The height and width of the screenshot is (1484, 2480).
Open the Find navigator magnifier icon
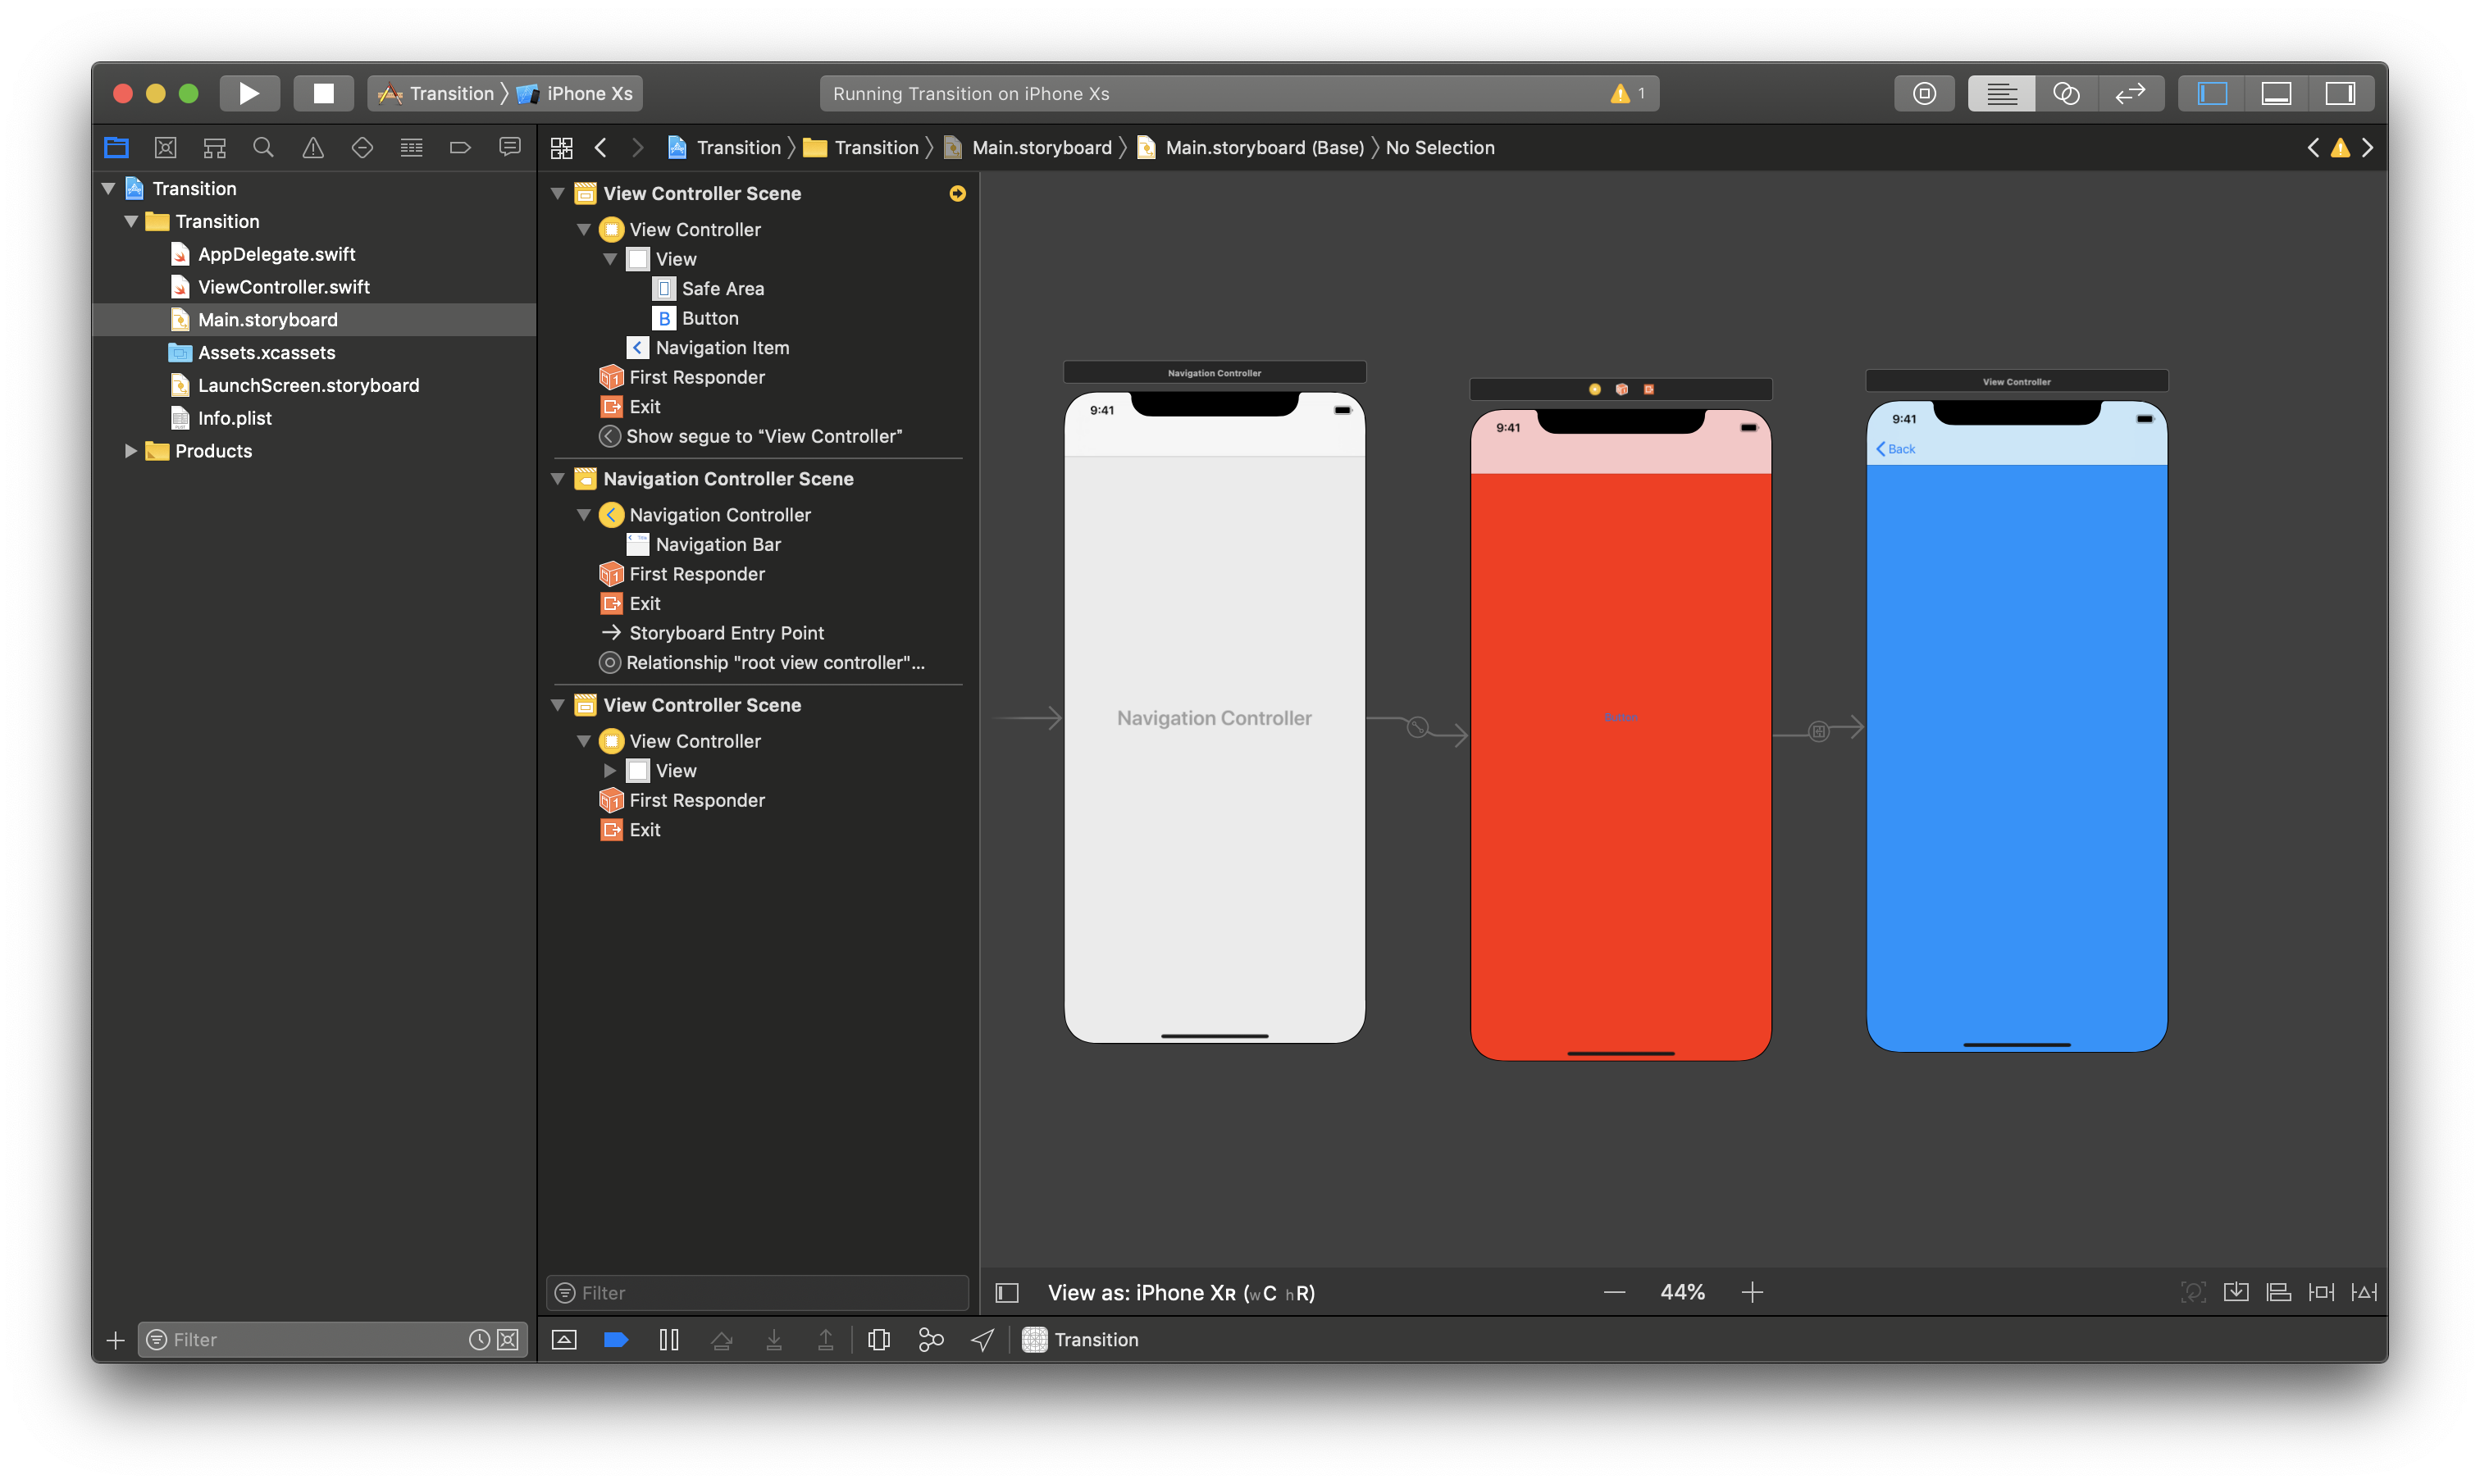click(x=263, y=148)
